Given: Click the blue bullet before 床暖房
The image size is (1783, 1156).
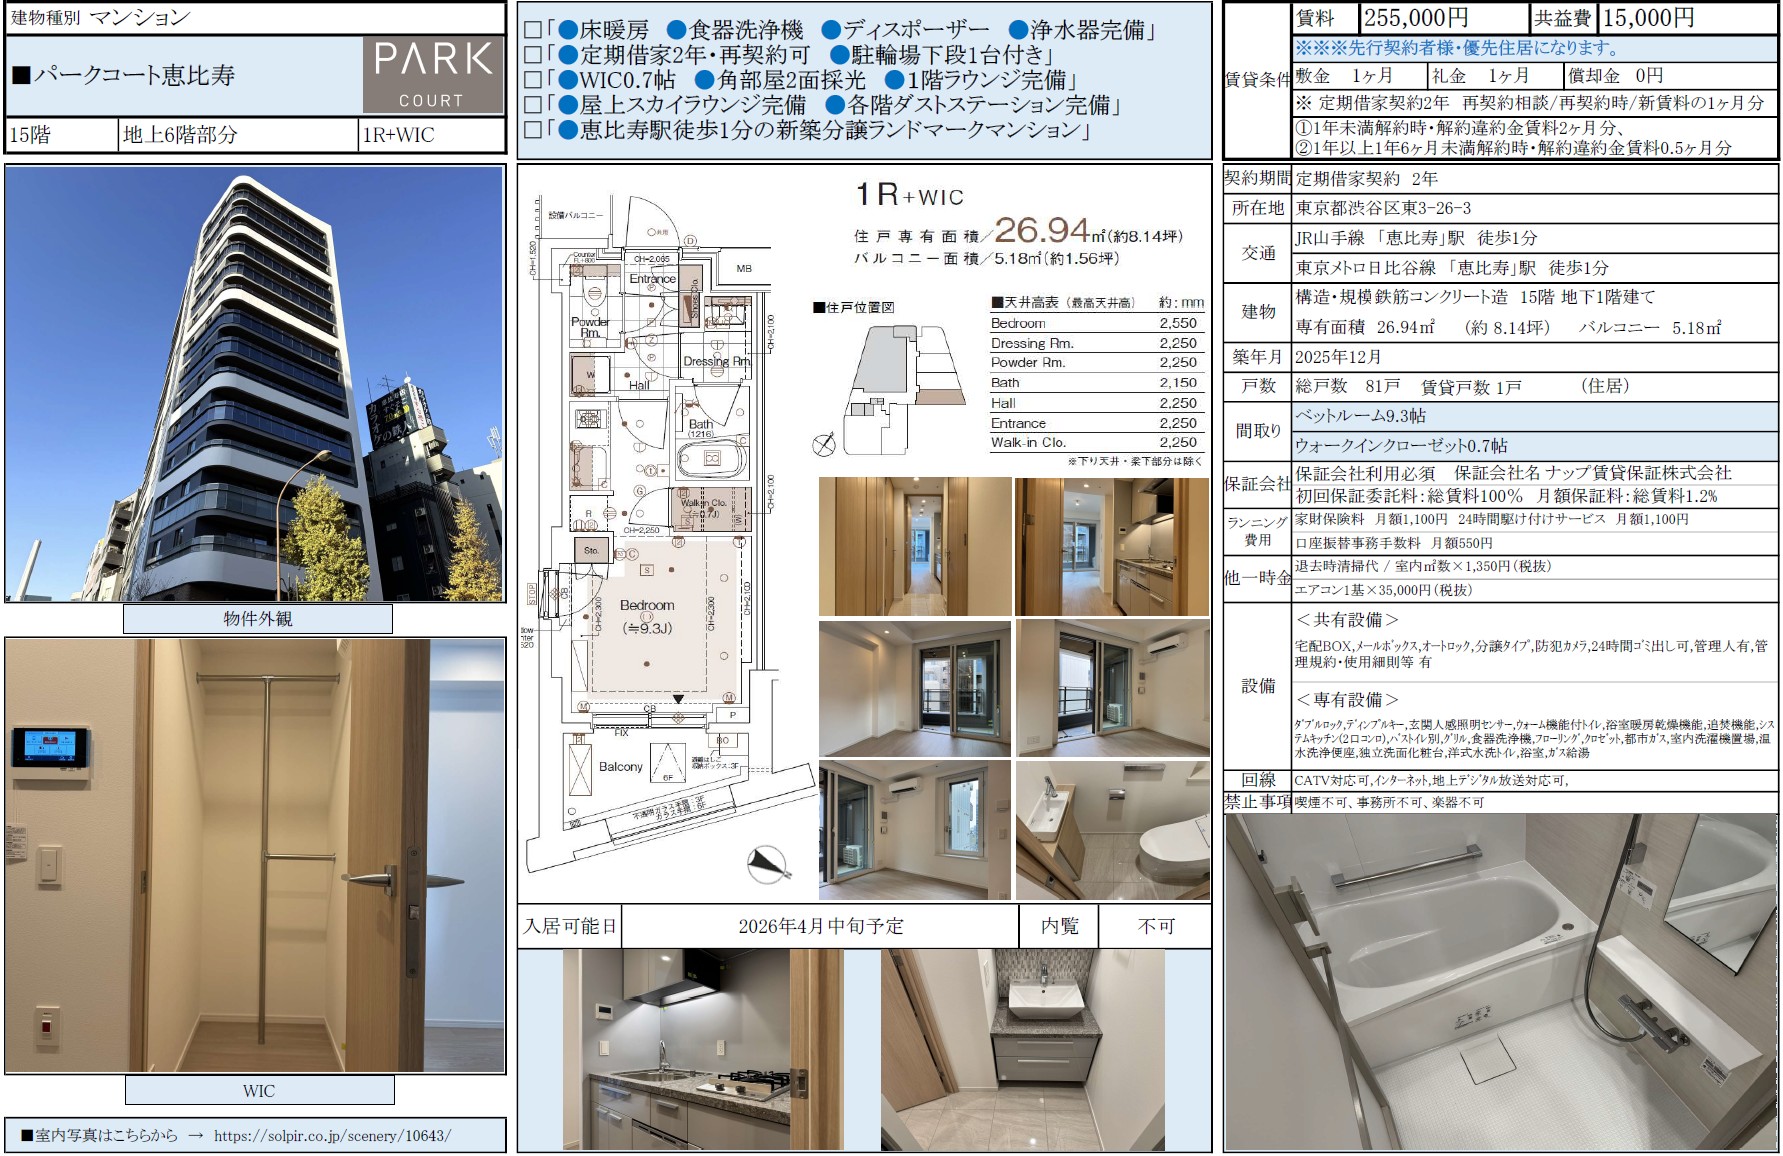Looking at the screenshot, I should tap(568, 31).
